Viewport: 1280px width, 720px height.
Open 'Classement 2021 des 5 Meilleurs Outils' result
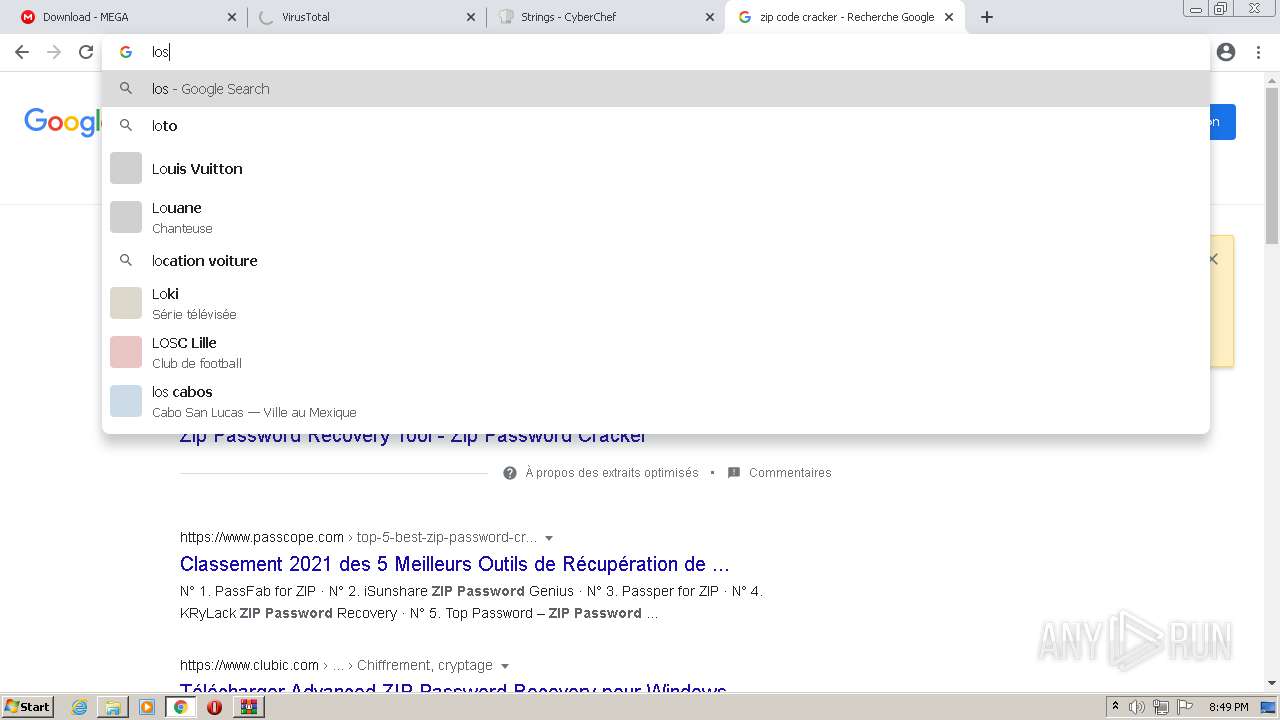455,564
